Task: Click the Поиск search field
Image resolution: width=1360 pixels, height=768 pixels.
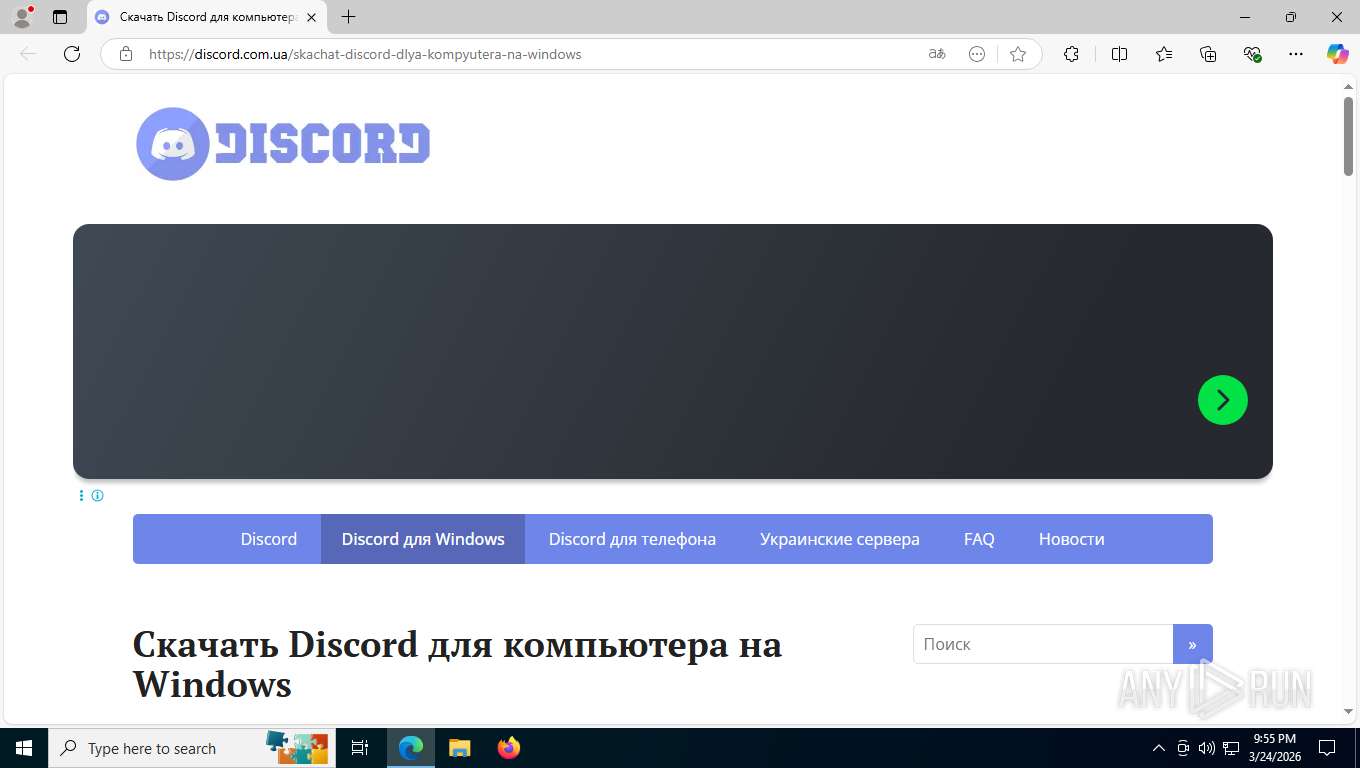Action: point(1043,644)
